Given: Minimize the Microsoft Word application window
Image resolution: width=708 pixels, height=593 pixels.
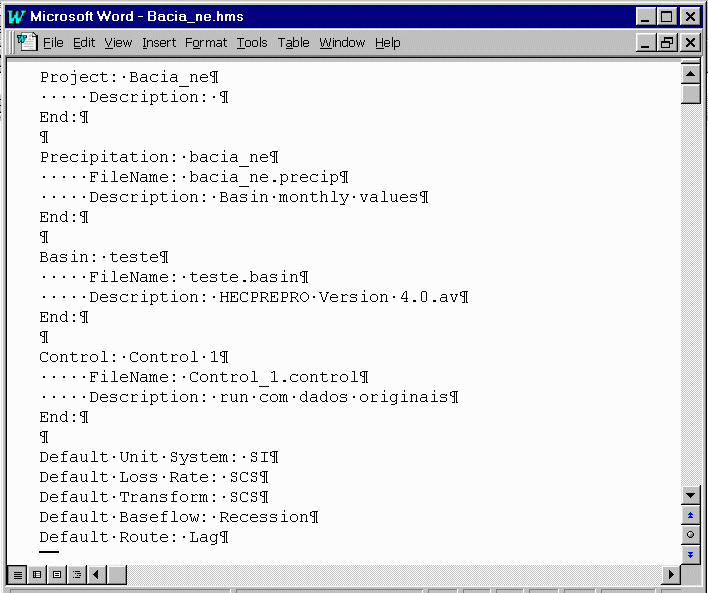Looking at the screenshot, I should [645, 17].
